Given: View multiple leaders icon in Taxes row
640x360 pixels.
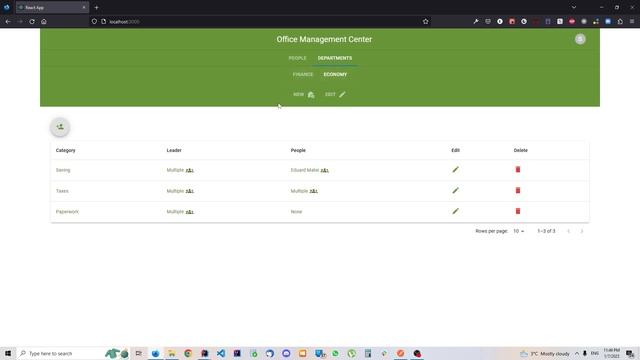Looking at the screenshot, I should coord(190,191).
